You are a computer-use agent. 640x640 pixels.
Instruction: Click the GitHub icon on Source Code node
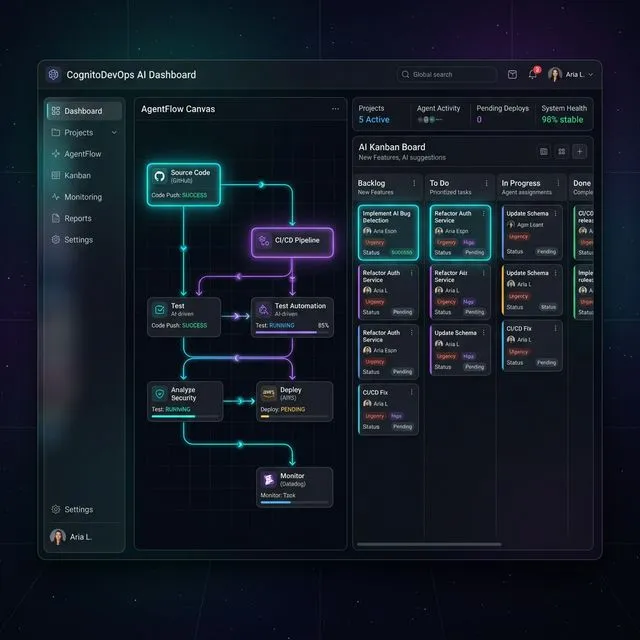[160, 176]
